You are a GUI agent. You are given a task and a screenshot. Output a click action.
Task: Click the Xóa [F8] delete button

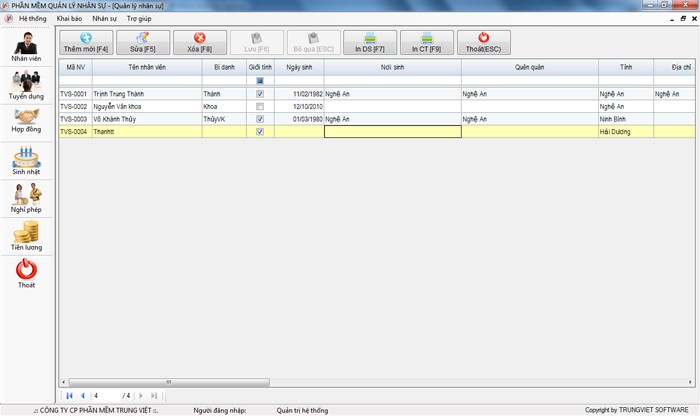(199, 42)
